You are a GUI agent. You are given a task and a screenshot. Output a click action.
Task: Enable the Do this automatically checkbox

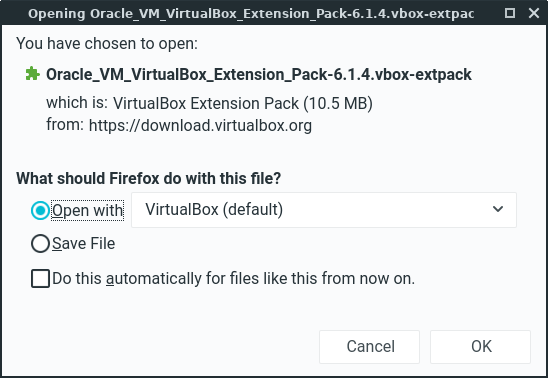click(x=41, y=278)
